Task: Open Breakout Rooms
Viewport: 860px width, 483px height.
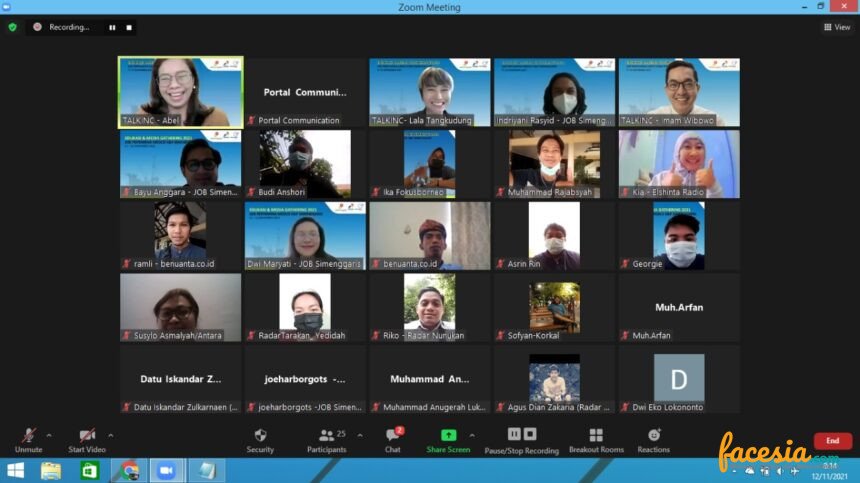Action: (596, 440)
